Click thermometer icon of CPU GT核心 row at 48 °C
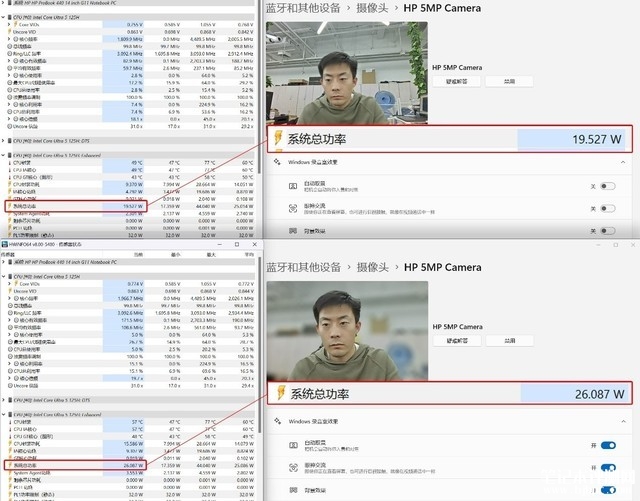 (x=10, y=436)
